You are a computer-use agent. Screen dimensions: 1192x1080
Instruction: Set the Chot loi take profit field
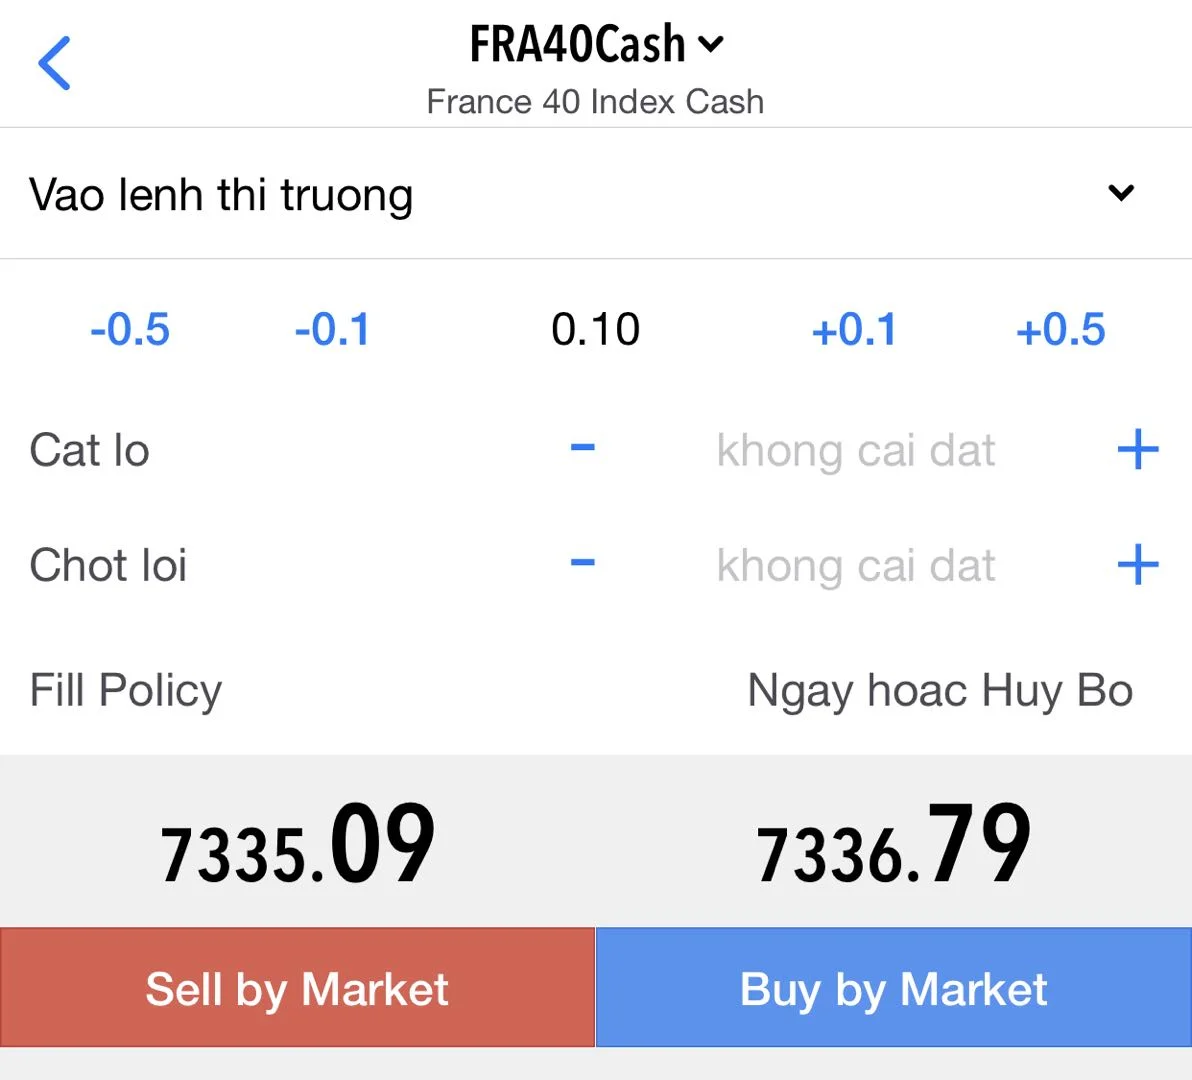856,565
